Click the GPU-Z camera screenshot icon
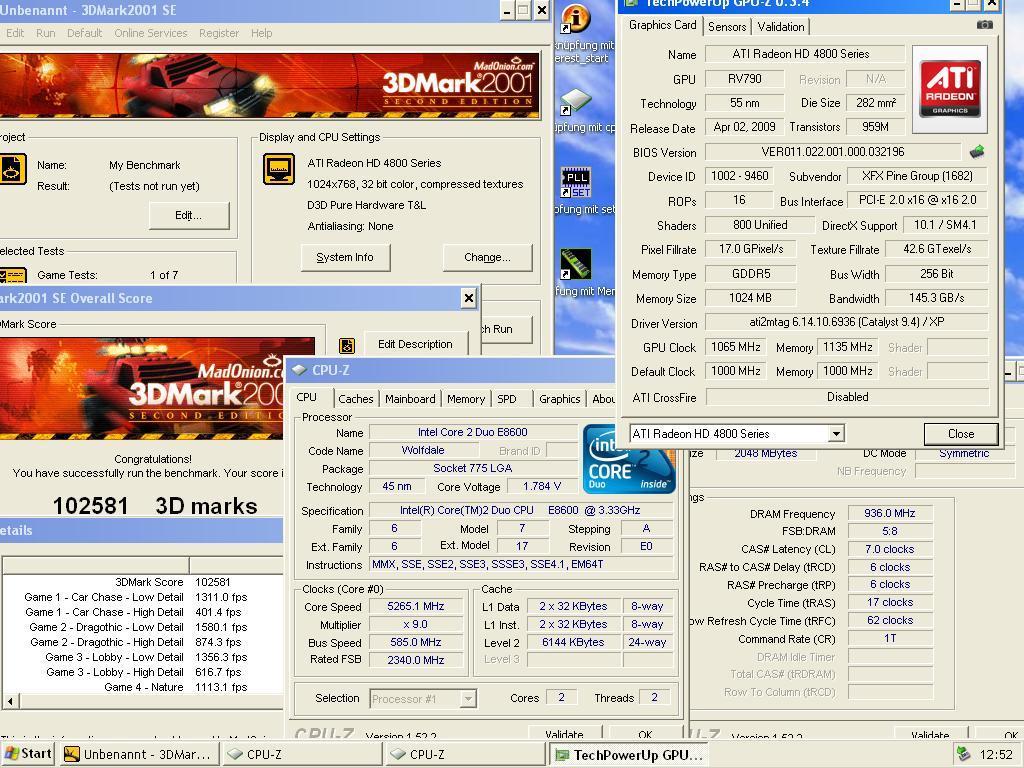The image size is (1024, 768). 984,25
